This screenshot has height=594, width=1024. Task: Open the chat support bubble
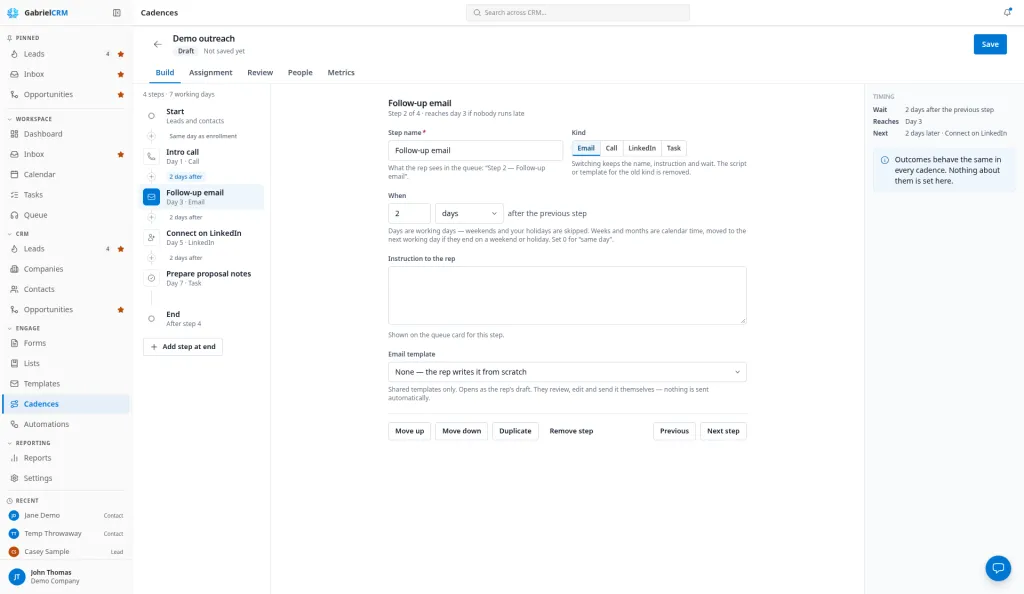[998, 568]
